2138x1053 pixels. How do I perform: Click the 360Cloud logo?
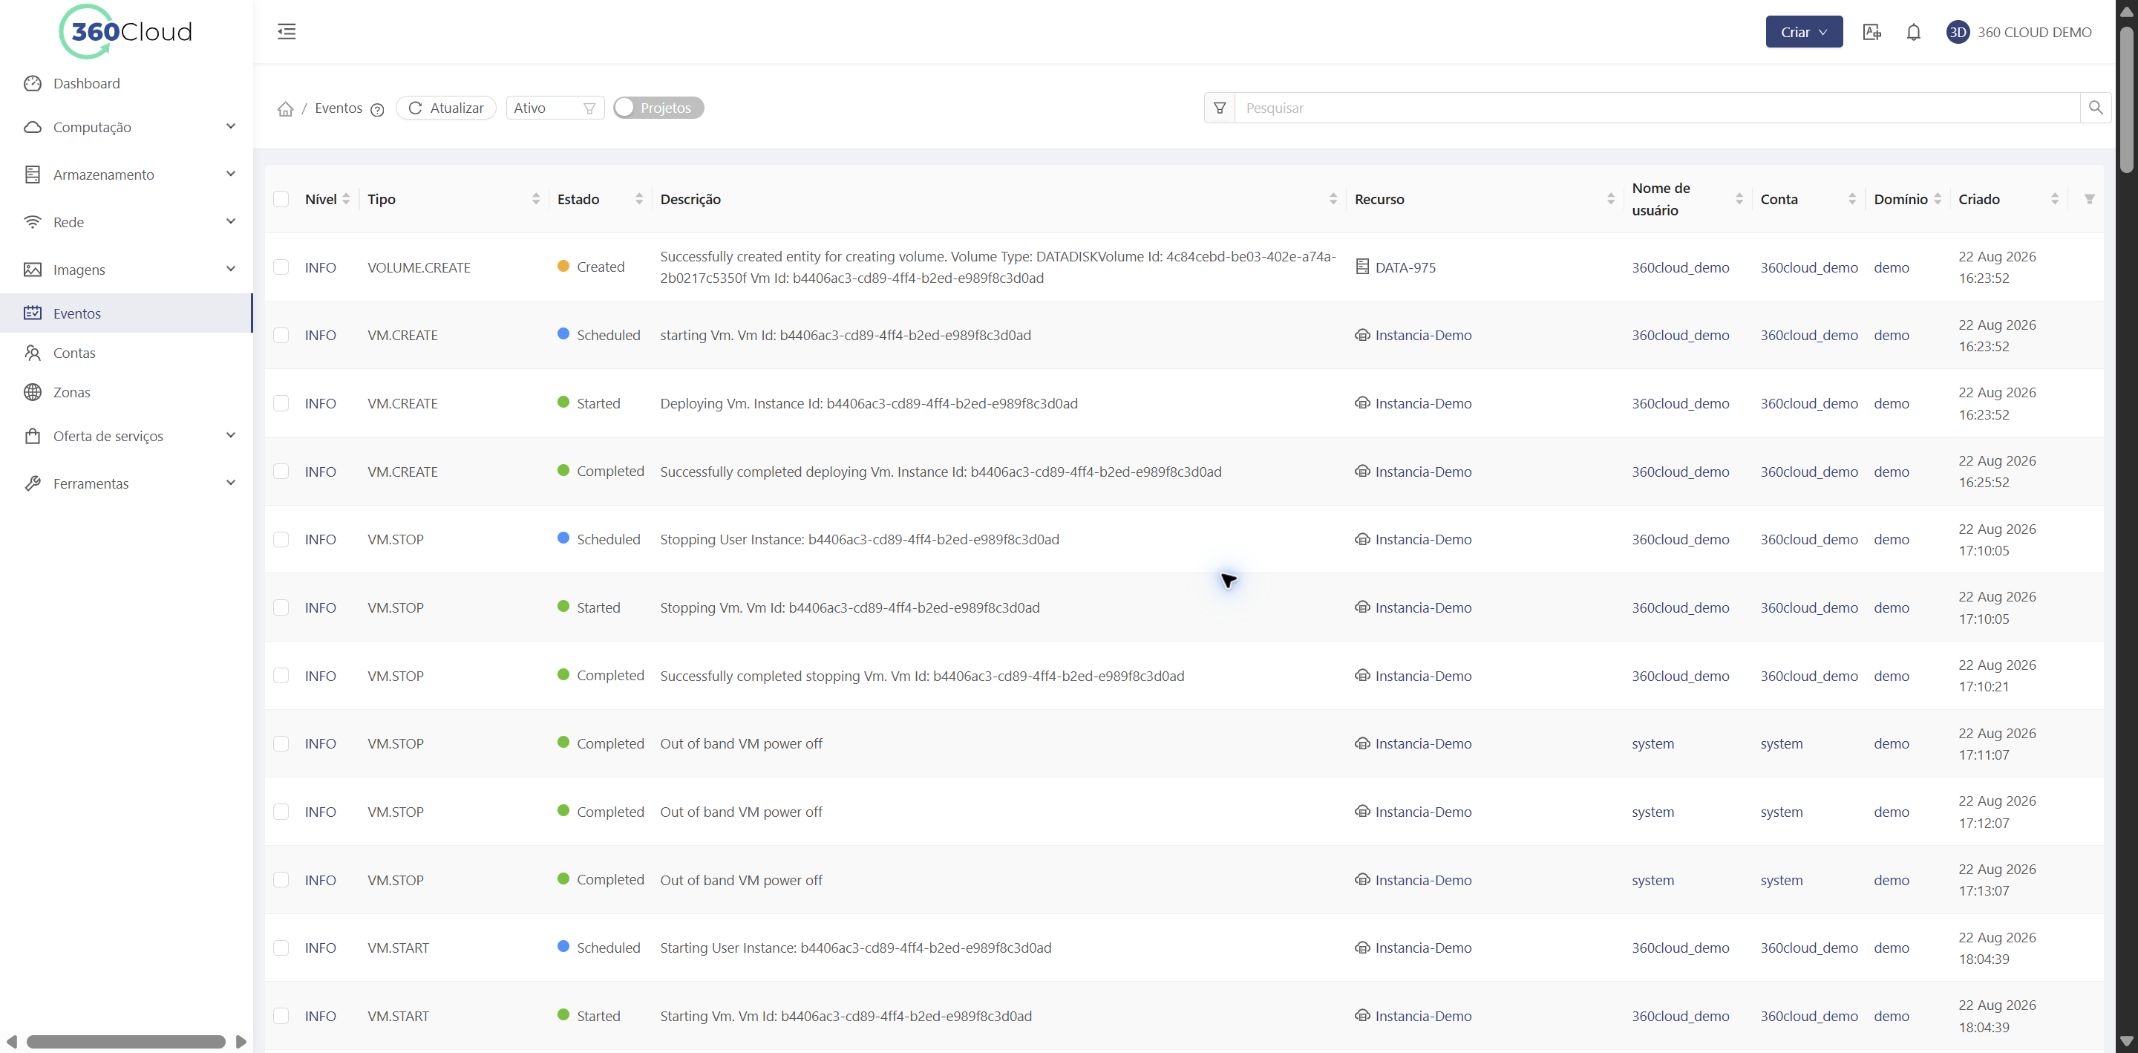(126, 32)
